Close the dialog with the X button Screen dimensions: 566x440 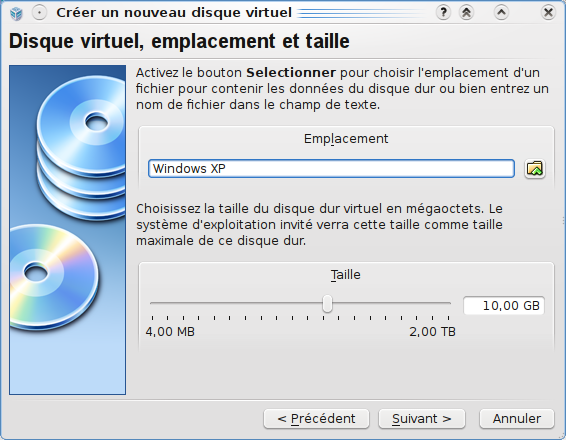548,13
